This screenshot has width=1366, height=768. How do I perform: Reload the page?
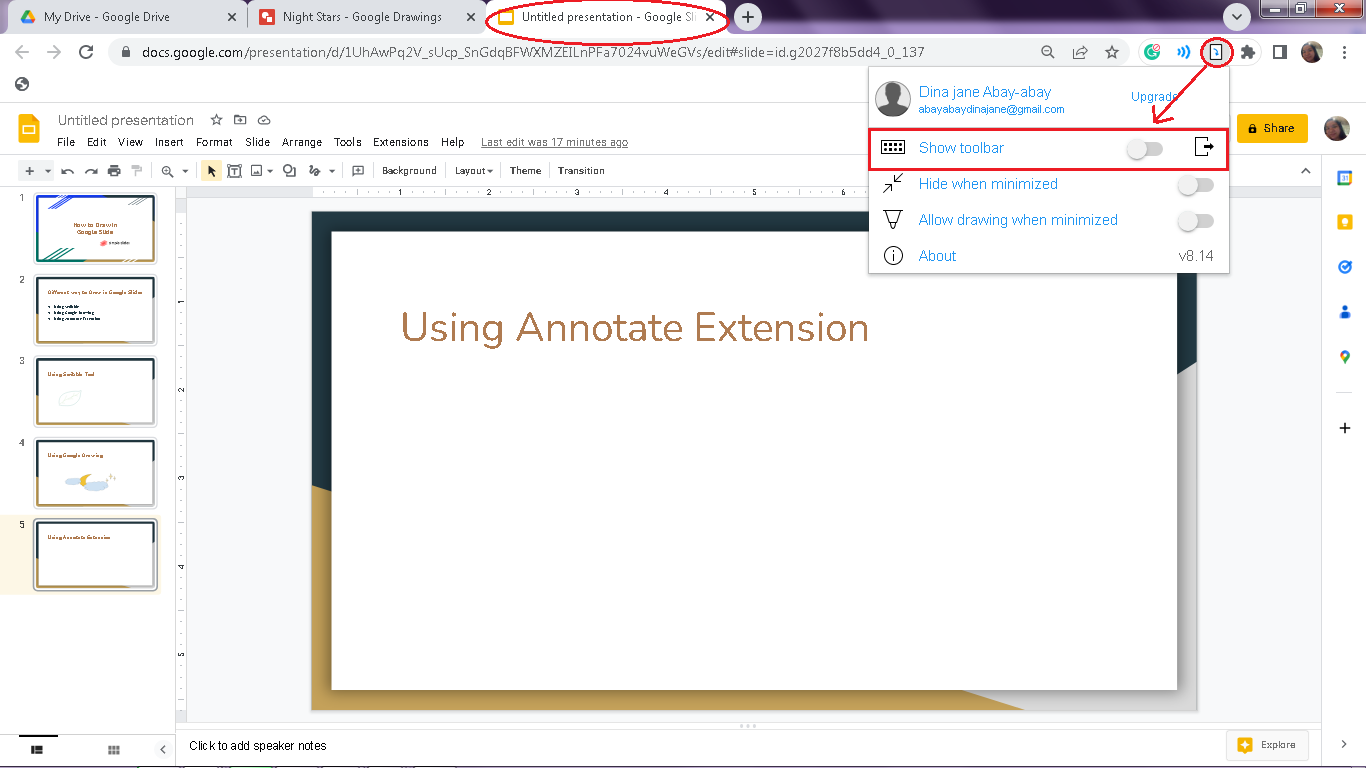pos(86,52)
